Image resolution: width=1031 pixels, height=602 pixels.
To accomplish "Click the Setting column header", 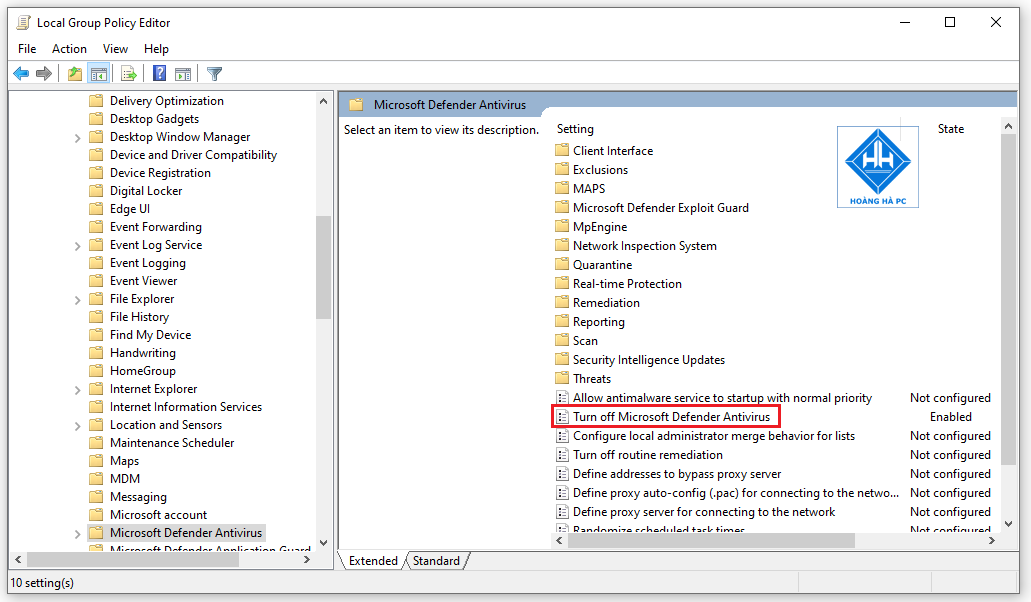I will click(x=575, y=129).
